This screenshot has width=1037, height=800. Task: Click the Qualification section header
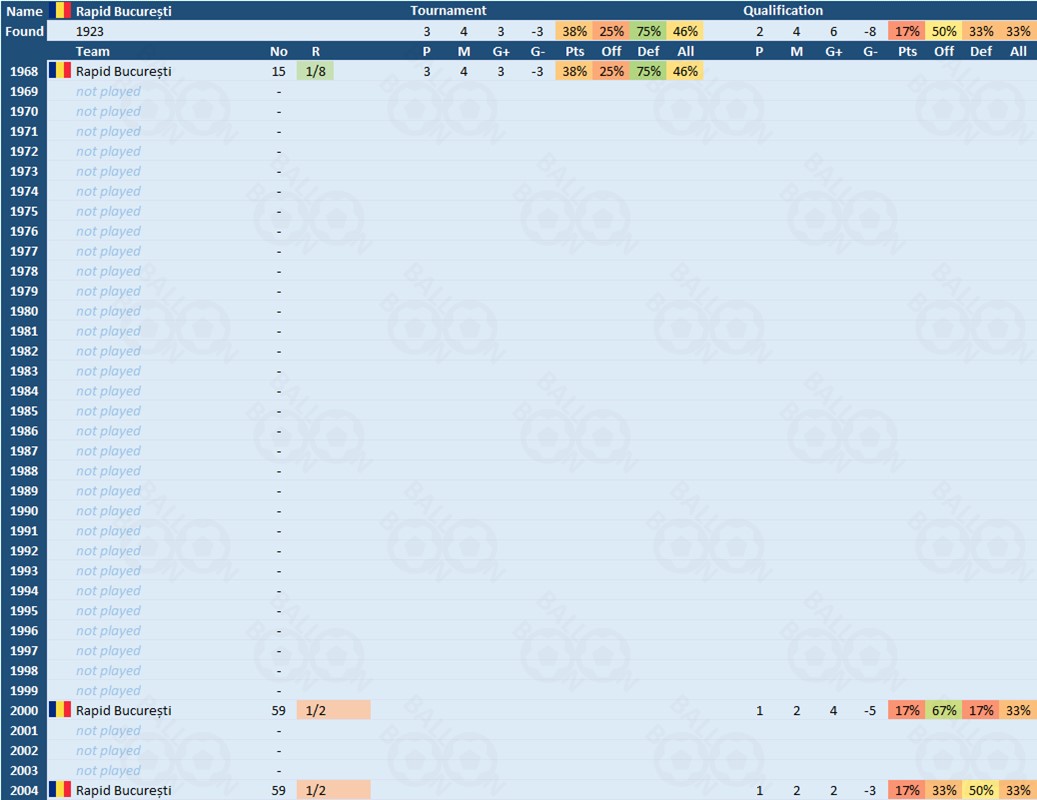pyautogui.click(x=783, y=11)
